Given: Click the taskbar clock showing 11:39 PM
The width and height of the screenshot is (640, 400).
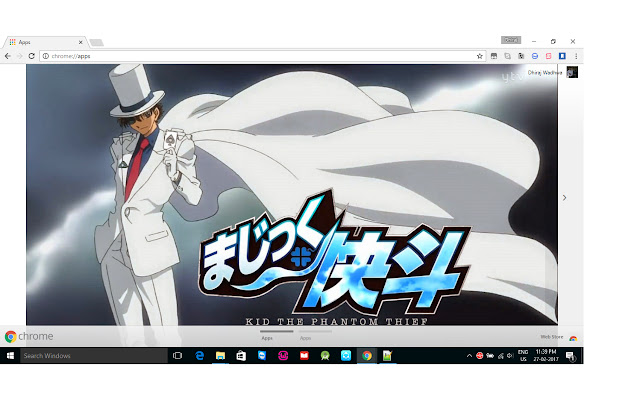Looking at the screenshot, I should 546,356.
